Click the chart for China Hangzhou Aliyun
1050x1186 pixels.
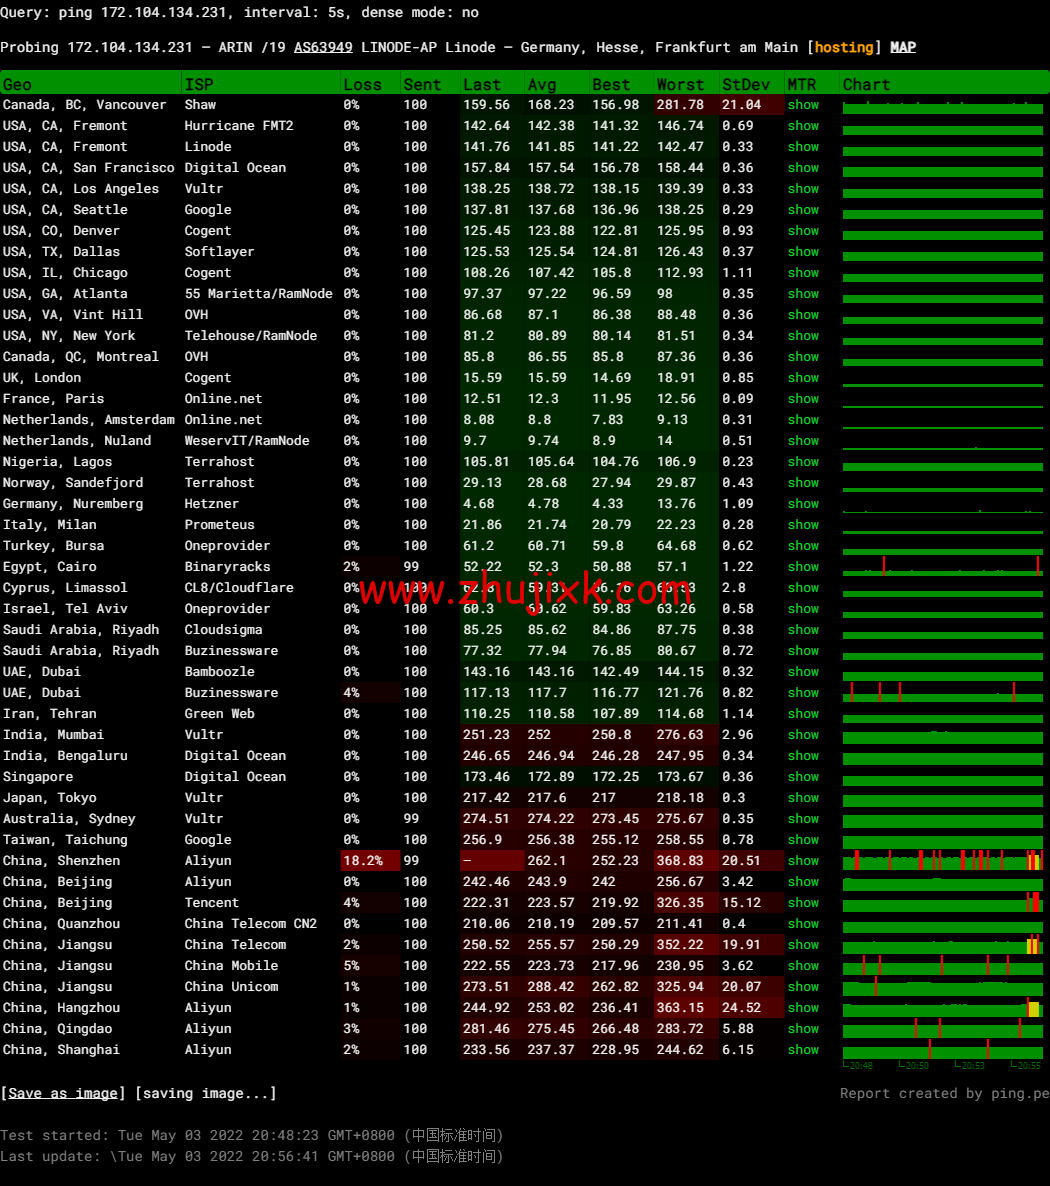coord(943,1008)
